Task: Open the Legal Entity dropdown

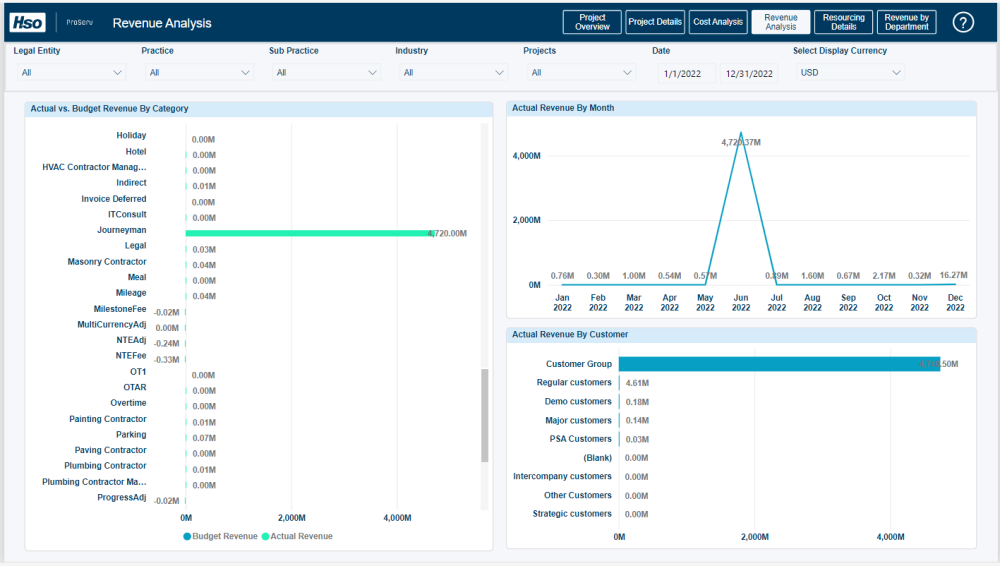Action: pos(71,72)
